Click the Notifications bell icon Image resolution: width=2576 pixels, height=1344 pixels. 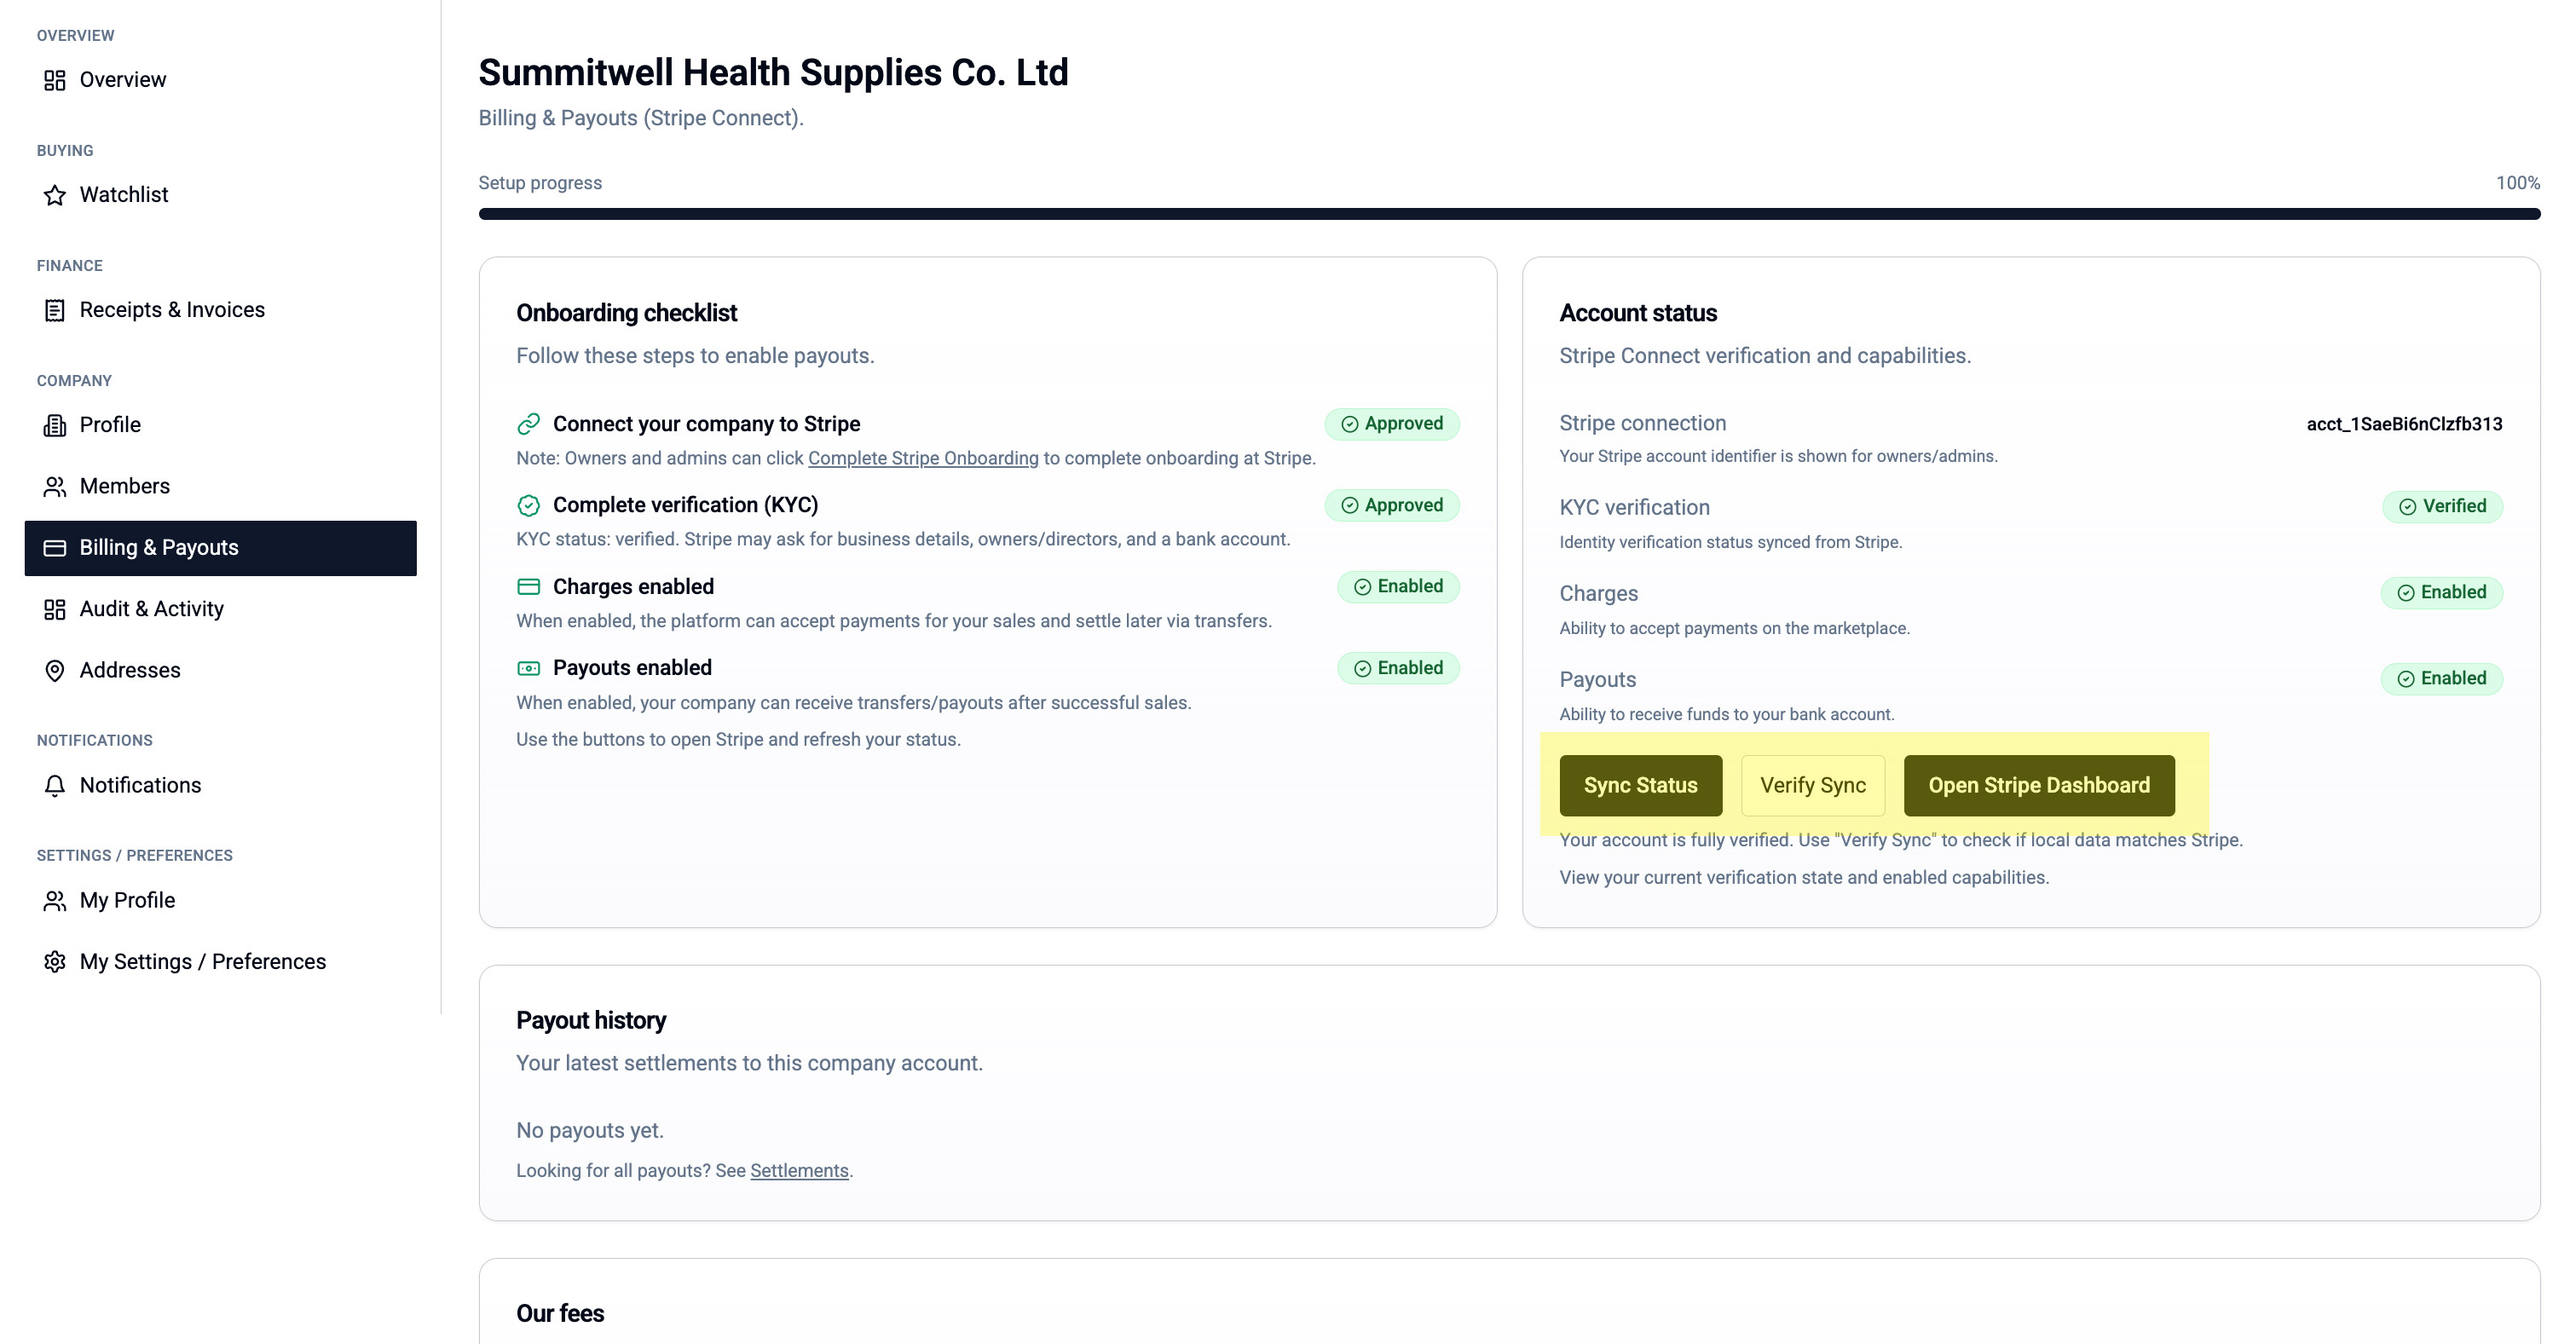pos(55,786)
